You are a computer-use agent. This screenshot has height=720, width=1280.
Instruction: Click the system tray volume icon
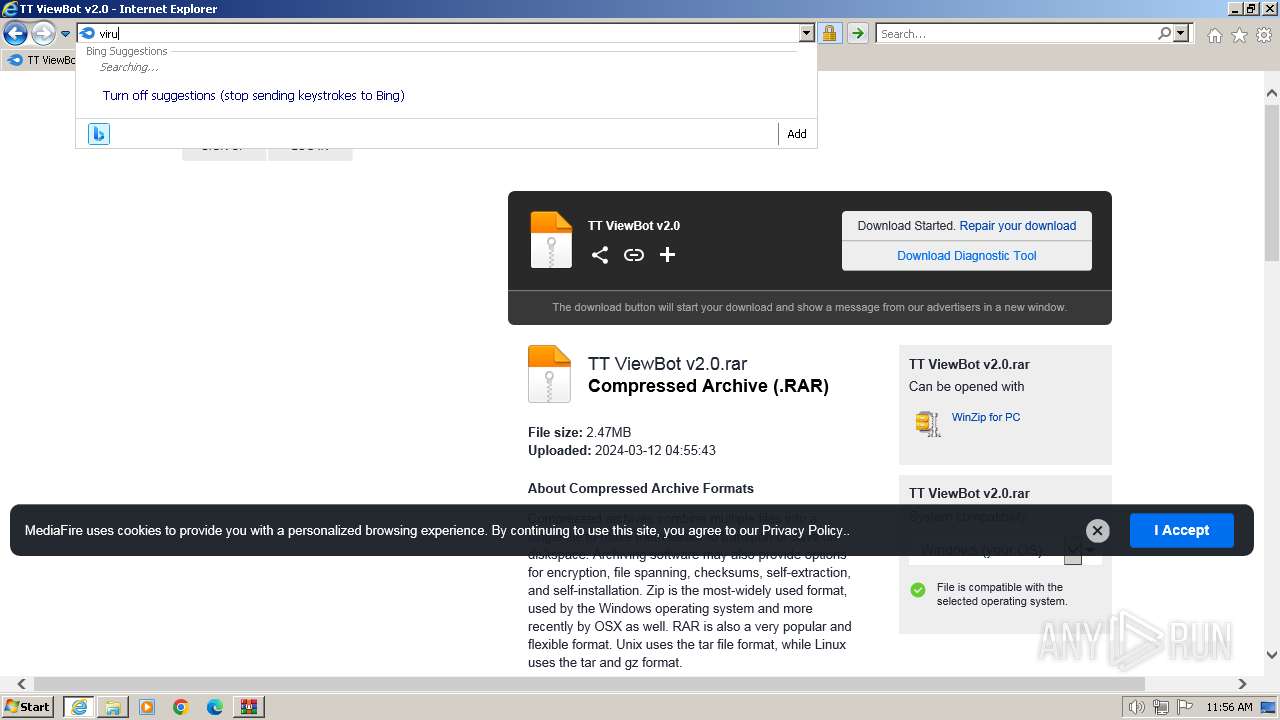tap(1137, 707)
